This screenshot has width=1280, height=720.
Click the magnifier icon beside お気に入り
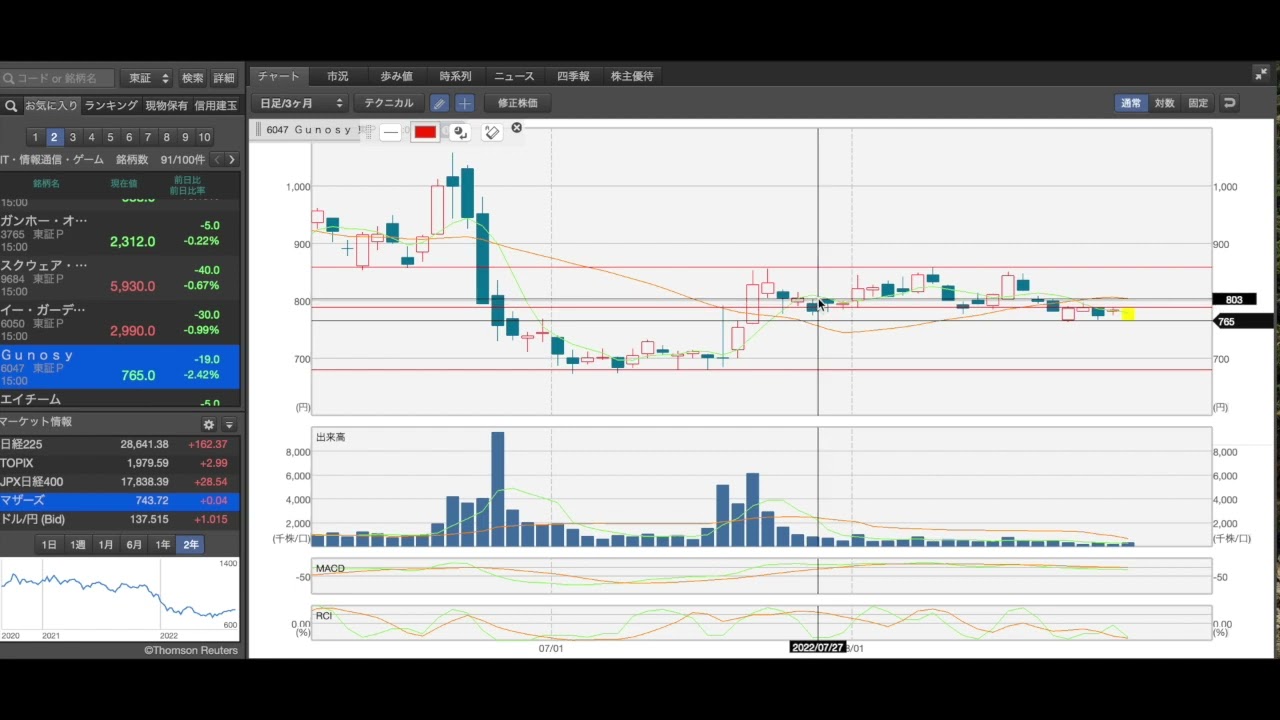(11, 106)
